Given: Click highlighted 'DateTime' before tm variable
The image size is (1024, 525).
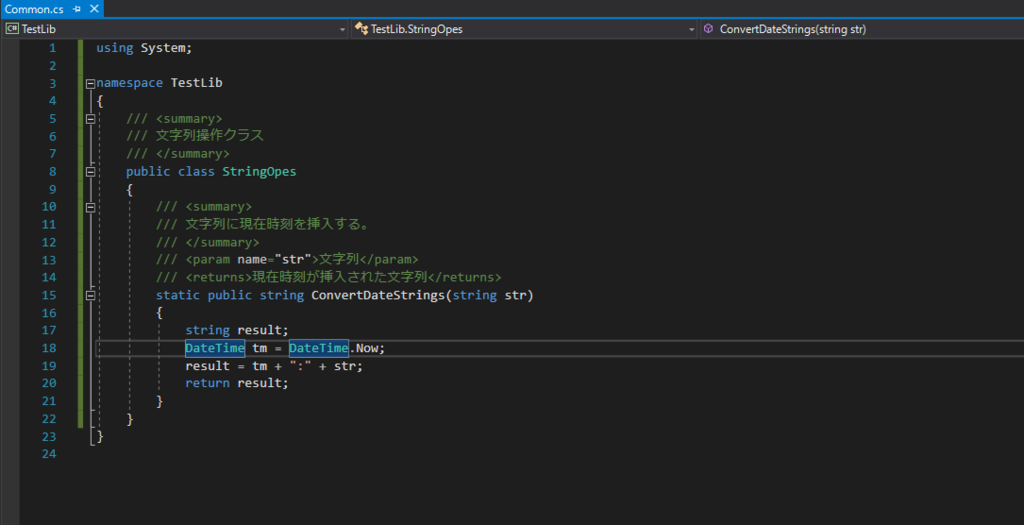Looking at the screenshot, I should (x=215, y=348).
